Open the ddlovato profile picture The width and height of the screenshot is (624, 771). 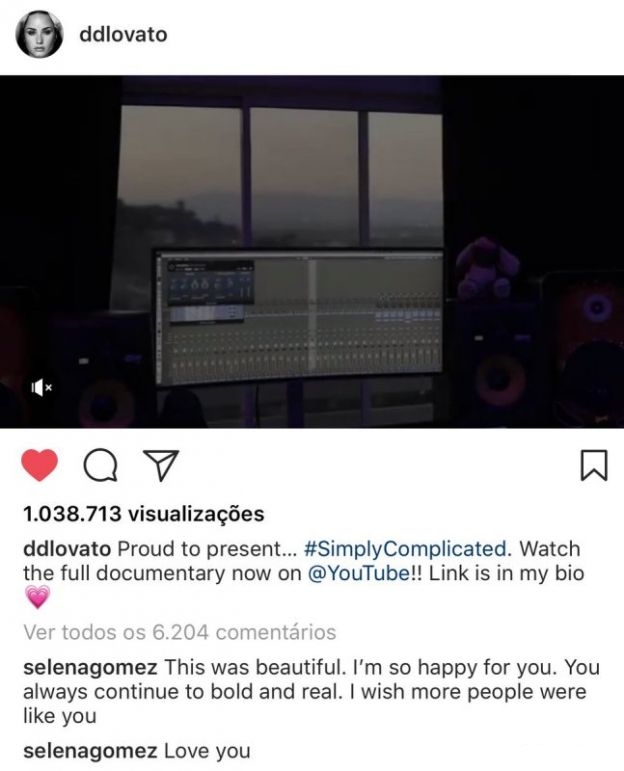(x=39, y=34)
